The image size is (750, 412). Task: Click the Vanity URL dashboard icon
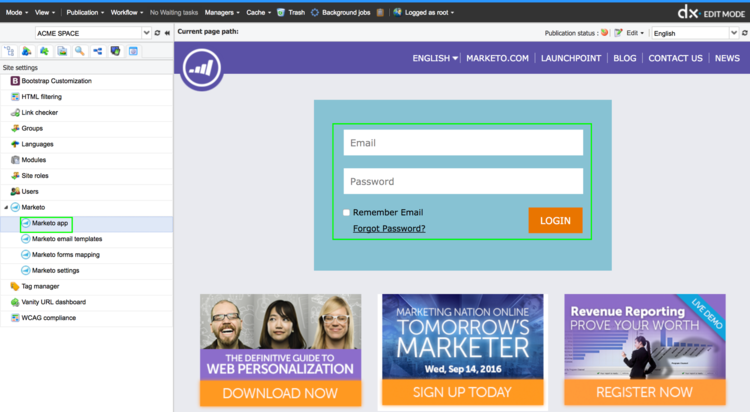[x=15, y=302]
